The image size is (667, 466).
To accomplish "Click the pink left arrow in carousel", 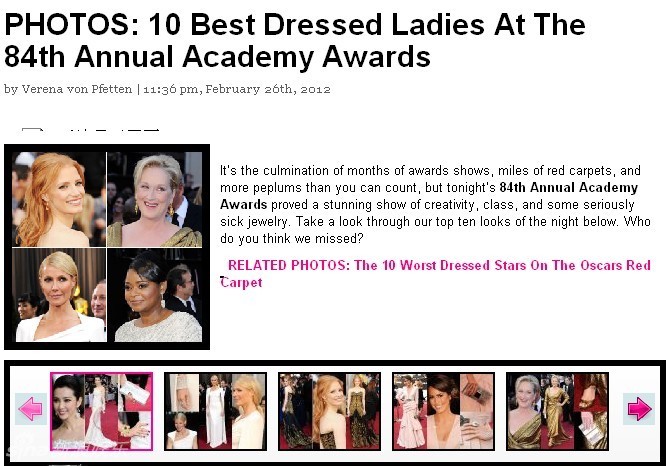I will coord(31,409).
